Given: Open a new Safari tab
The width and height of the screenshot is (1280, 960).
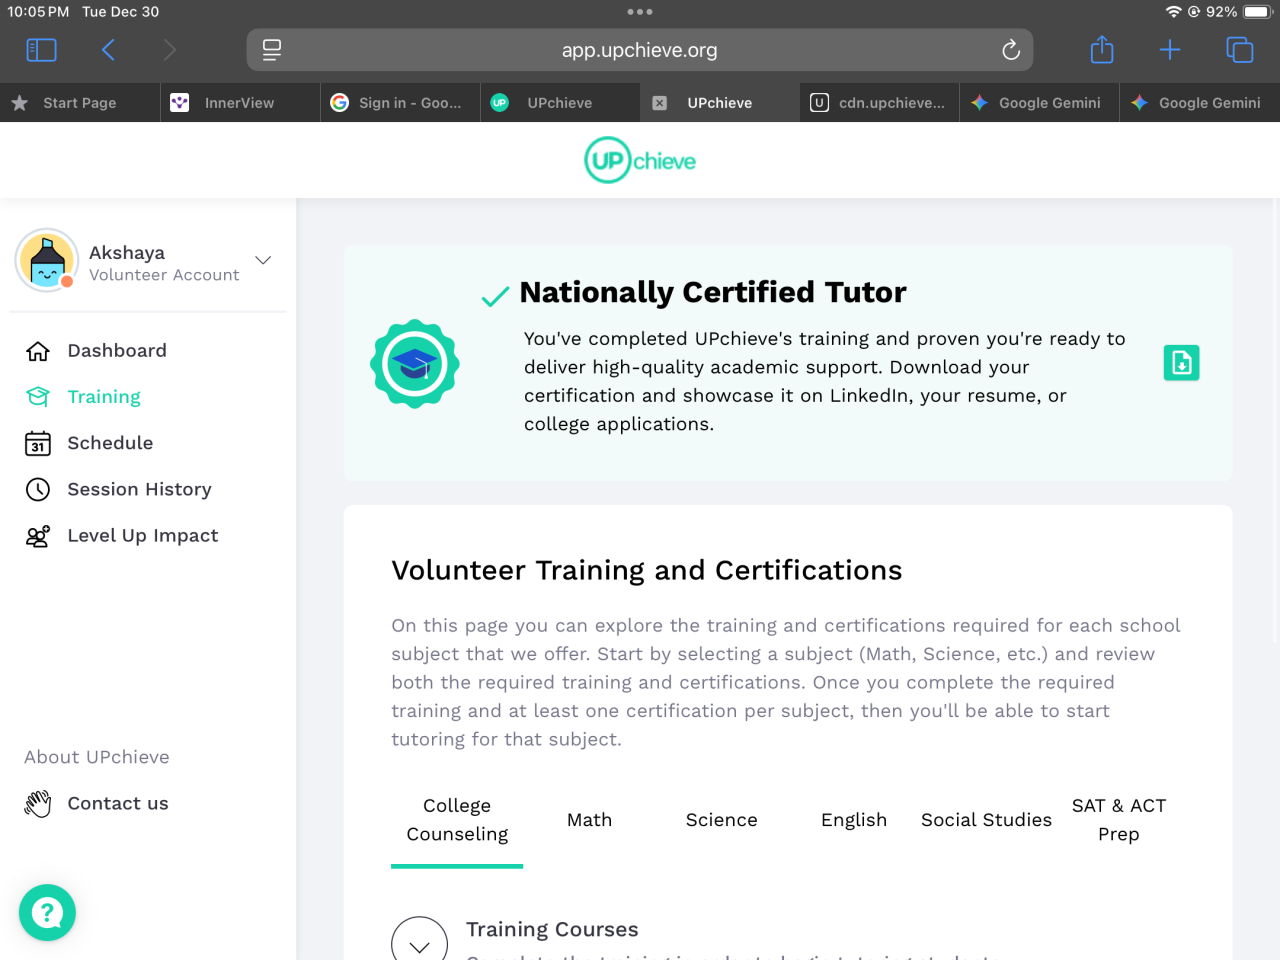Looking at the screenshot, I should point(1170,50).
